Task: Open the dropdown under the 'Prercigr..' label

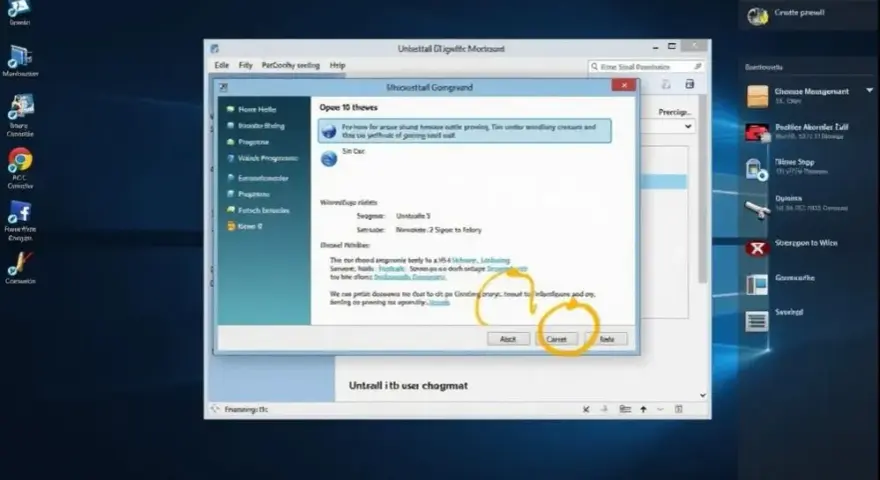Action: (688, 126)
